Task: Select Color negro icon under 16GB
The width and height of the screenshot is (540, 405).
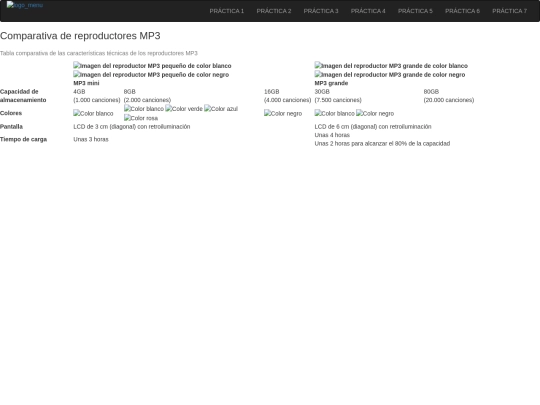Action: click(x=283, y=113)
